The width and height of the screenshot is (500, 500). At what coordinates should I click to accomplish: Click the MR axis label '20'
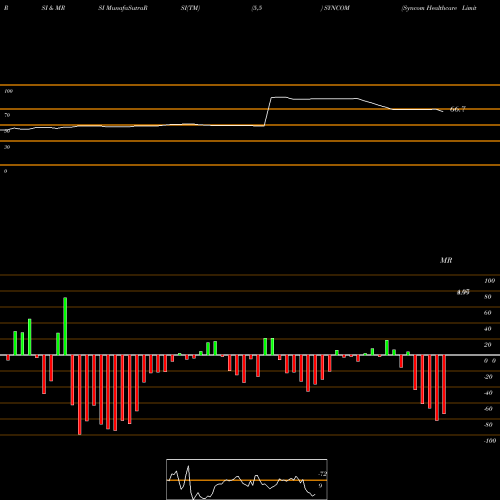pyautogui.click(x=488, y=345)
